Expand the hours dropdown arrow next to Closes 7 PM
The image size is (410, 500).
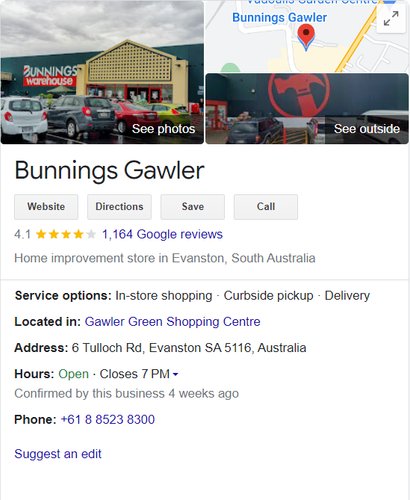176,374
